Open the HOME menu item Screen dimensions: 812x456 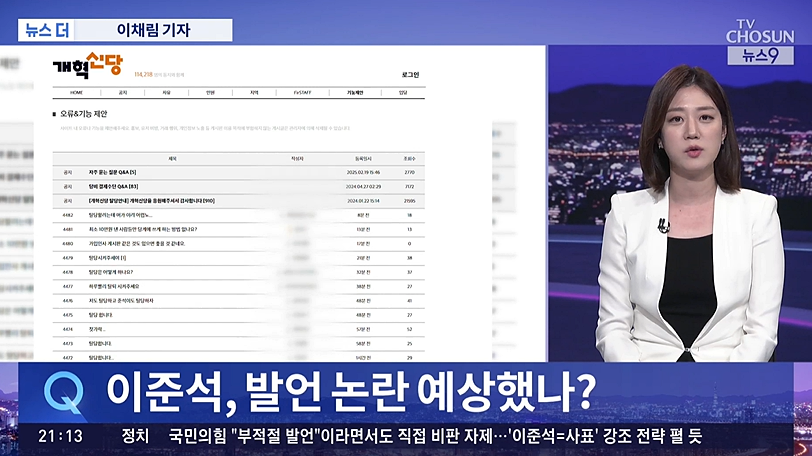click(x=76, y=93)
